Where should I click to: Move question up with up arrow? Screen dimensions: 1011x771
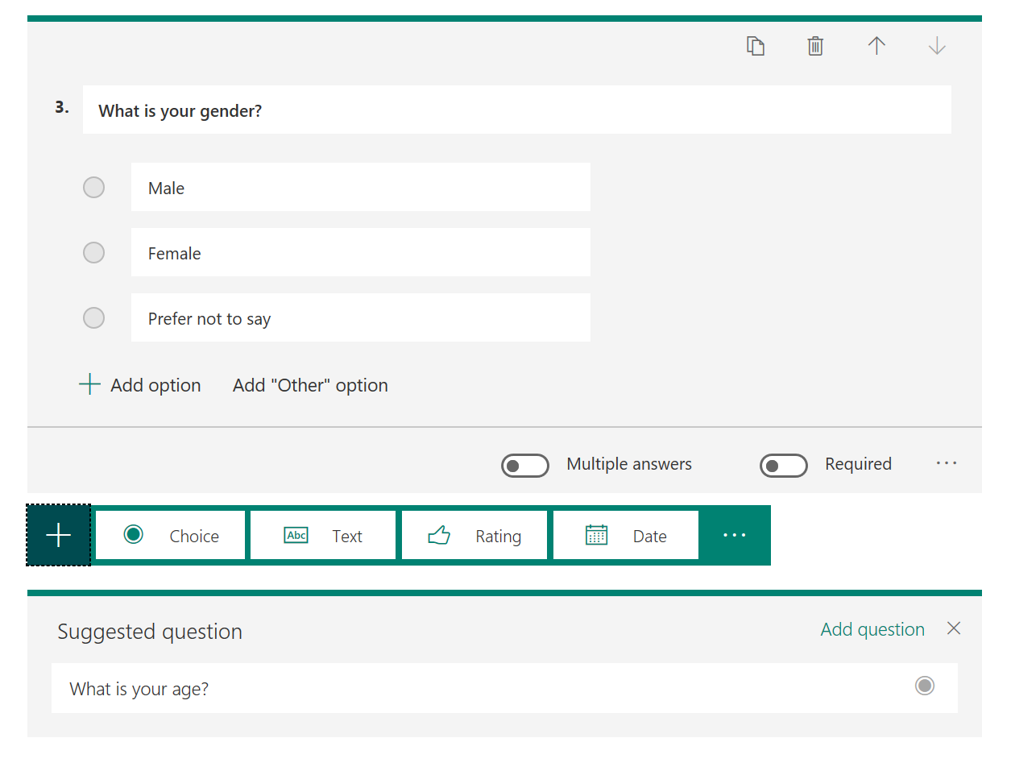(876, 45)
